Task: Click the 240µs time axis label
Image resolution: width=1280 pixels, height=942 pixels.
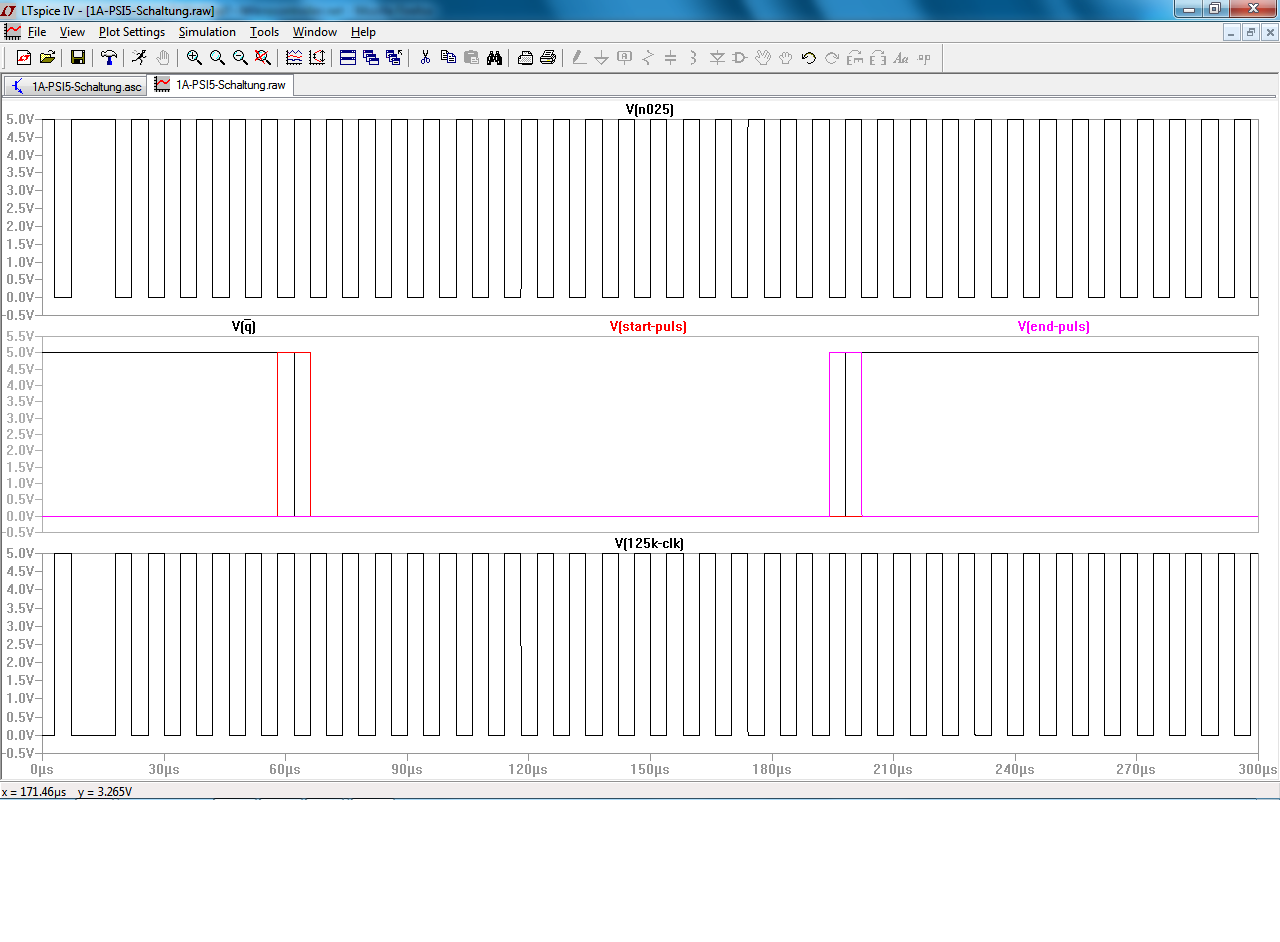Action: tap(1015, 769)
